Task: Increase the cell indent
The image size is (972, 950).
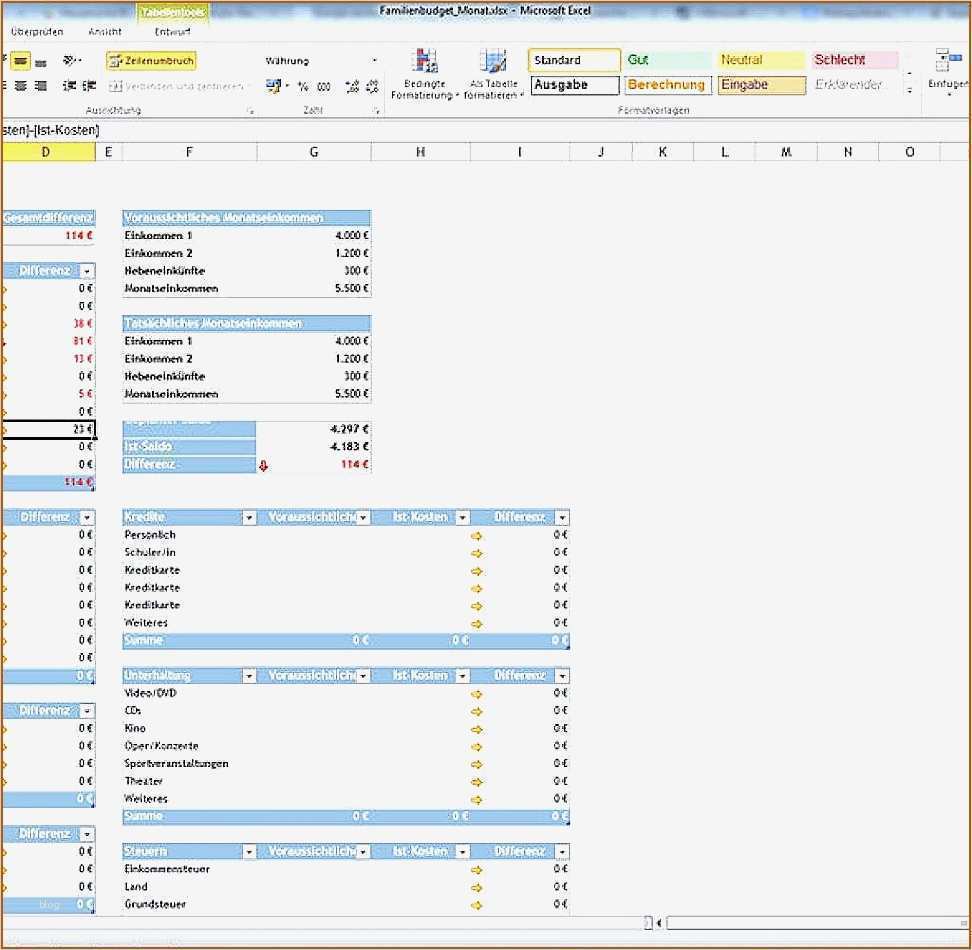Action: coord(89,86)
